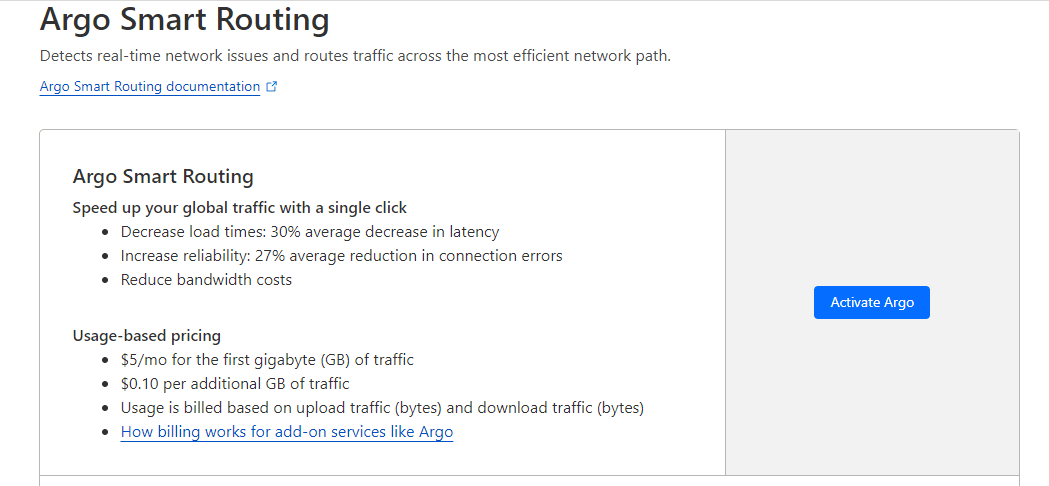
Task: Select the '$0.10 per additional GB' line
Action: (235, 384)
